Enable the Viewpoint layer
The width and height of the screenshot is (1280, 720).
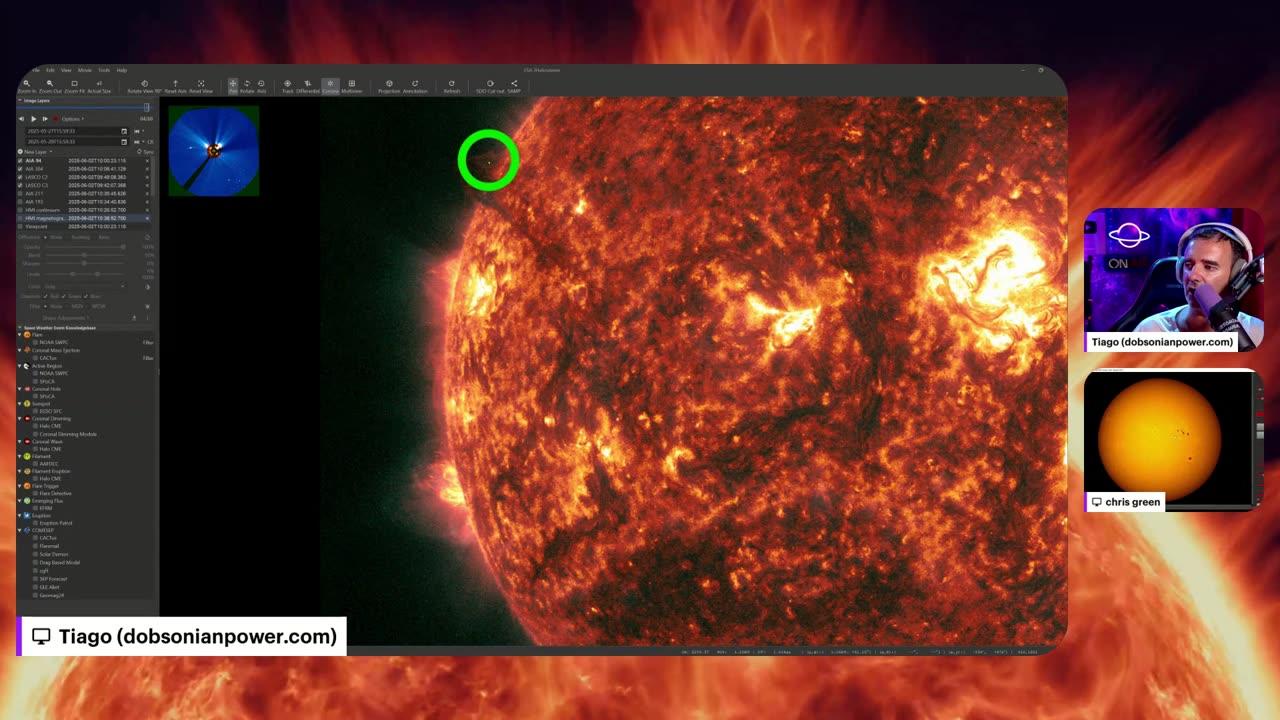point(20,226)
